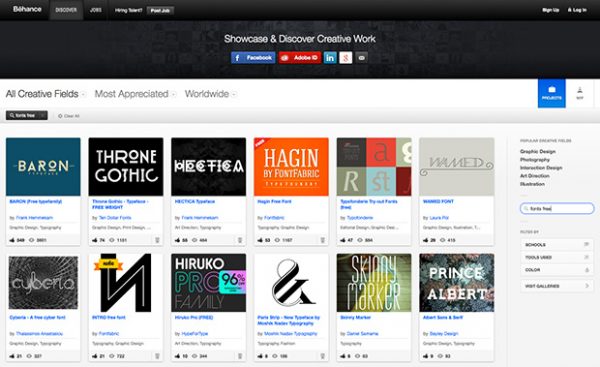Switch to the Discover tab
The image size is (600, 367).
[66, 10]
